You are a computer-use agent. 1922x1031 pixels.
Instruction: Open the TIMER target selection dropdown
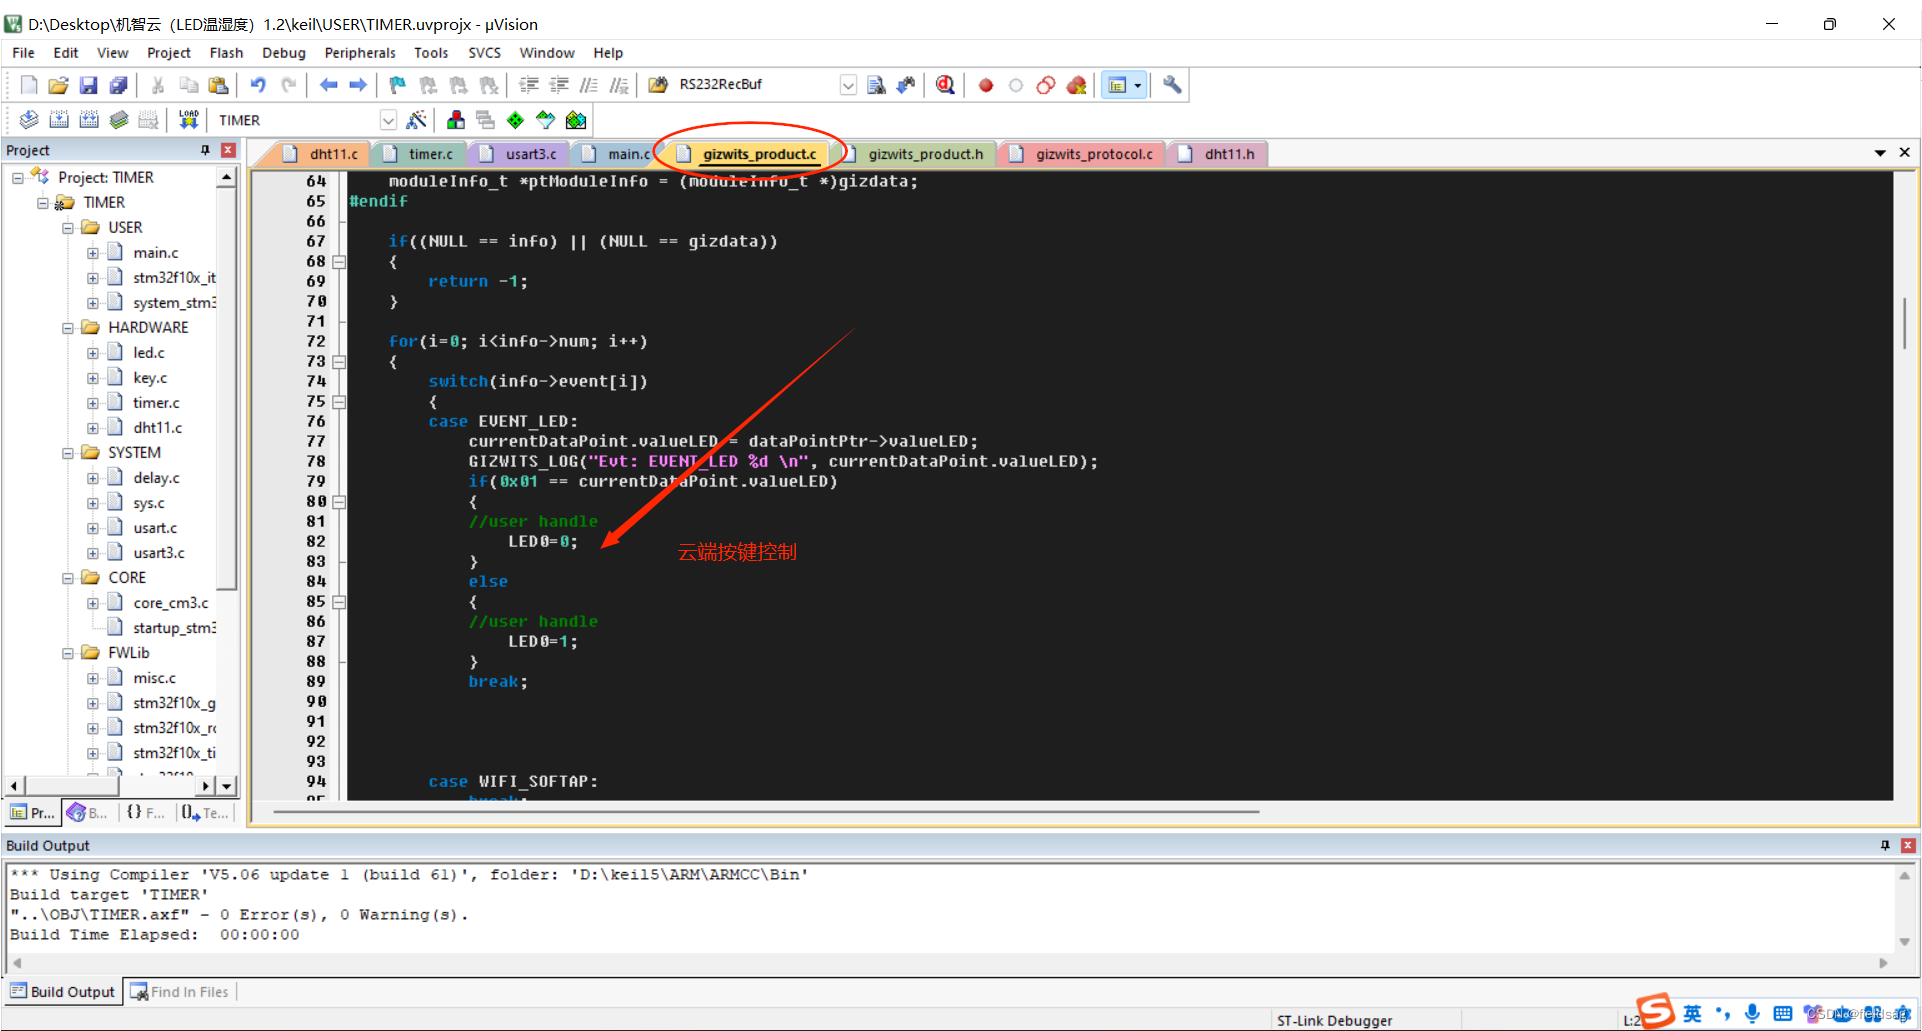click(388, 120)
